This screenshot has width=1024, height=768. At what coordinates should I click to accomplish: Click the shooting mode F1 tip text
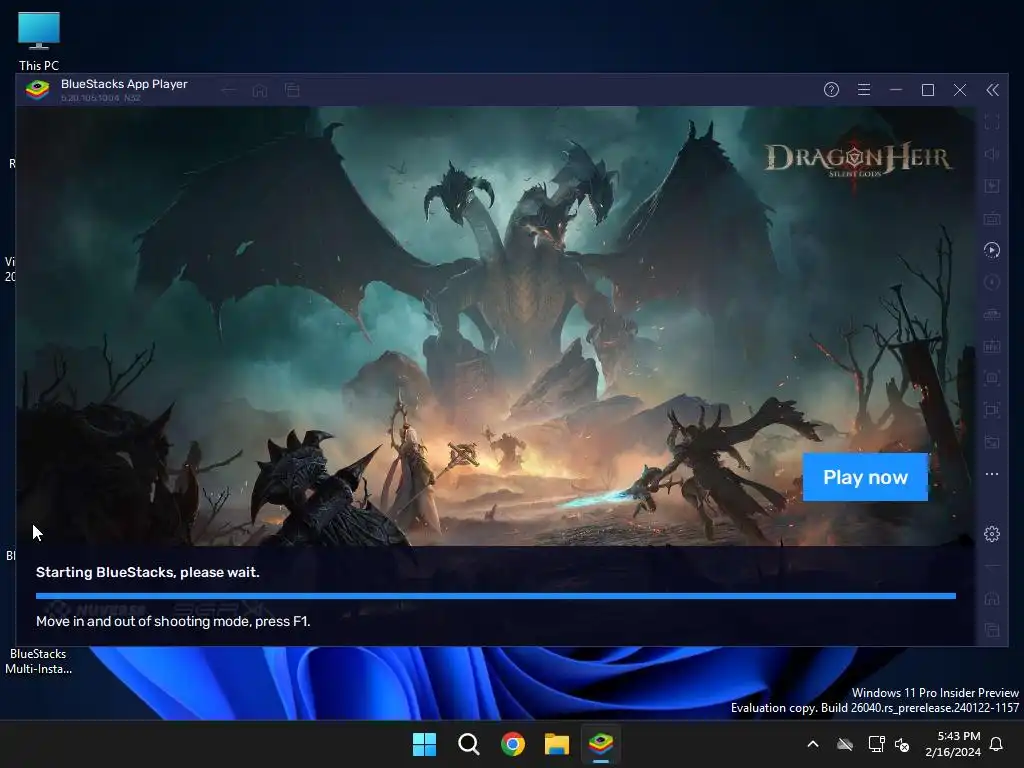click(173, 621)
